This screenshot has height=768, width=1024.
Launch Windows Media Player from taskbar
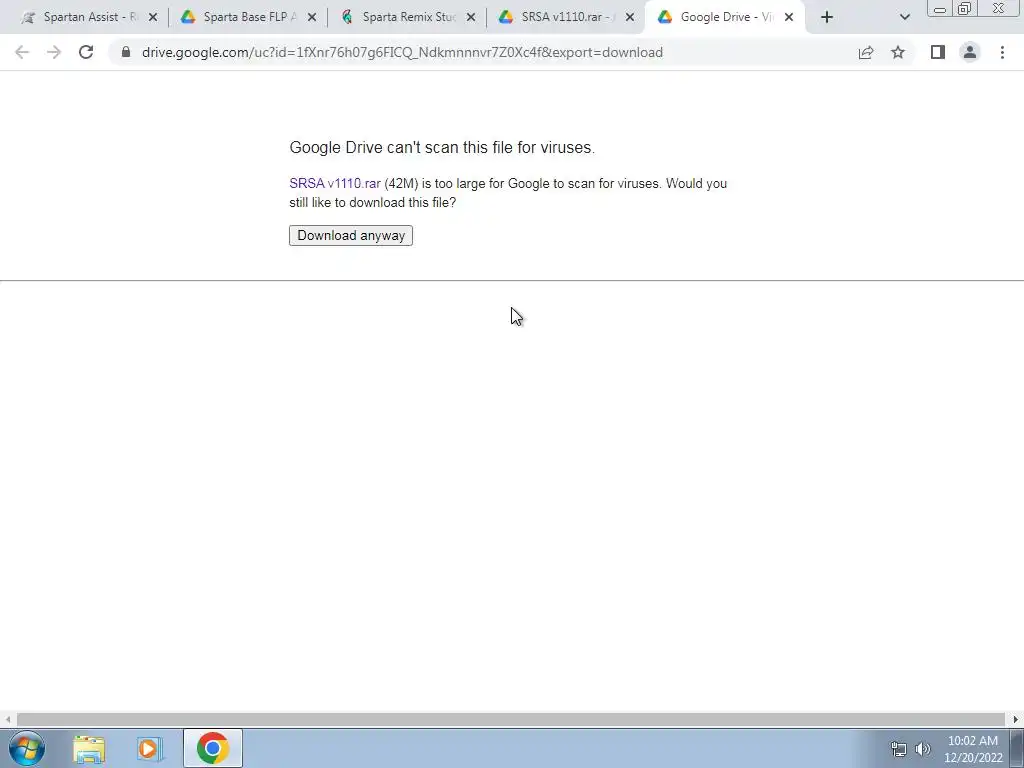(x=149, y=749)
